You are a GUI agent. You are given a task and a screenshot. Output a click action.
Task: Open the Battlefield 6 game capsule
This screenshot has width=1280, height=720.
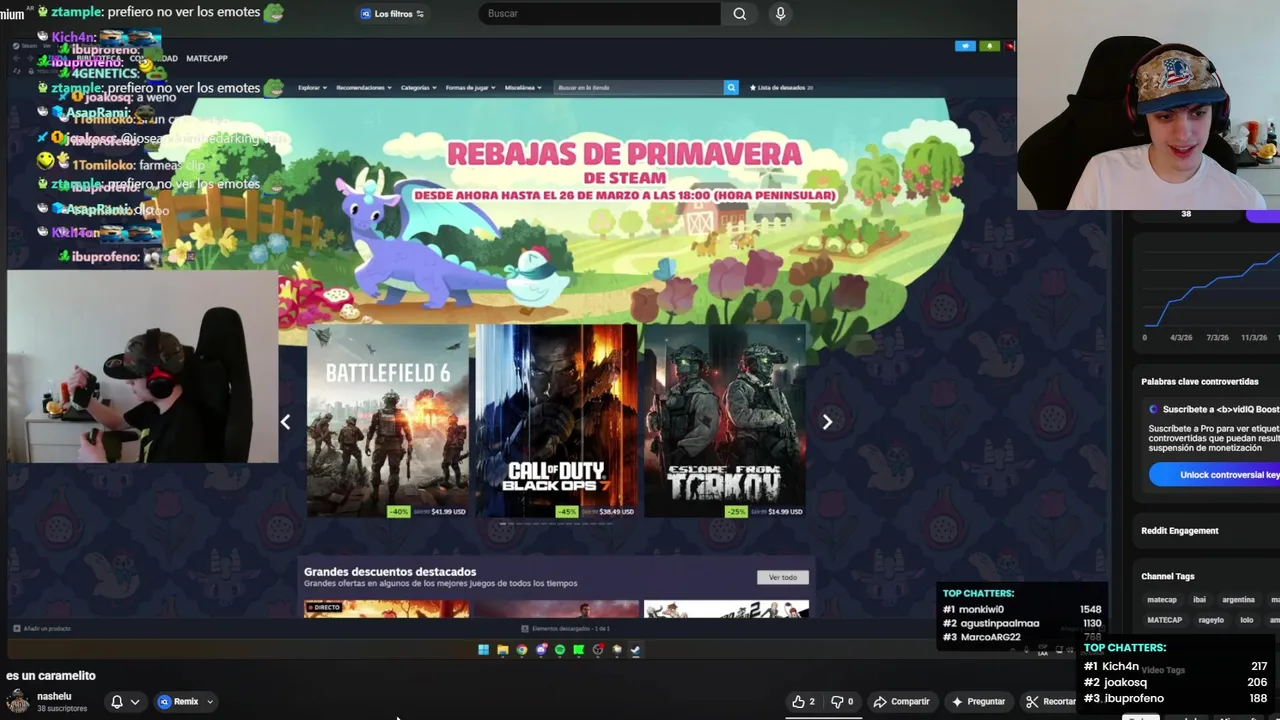pyautogui.click(x=388, y=420)
